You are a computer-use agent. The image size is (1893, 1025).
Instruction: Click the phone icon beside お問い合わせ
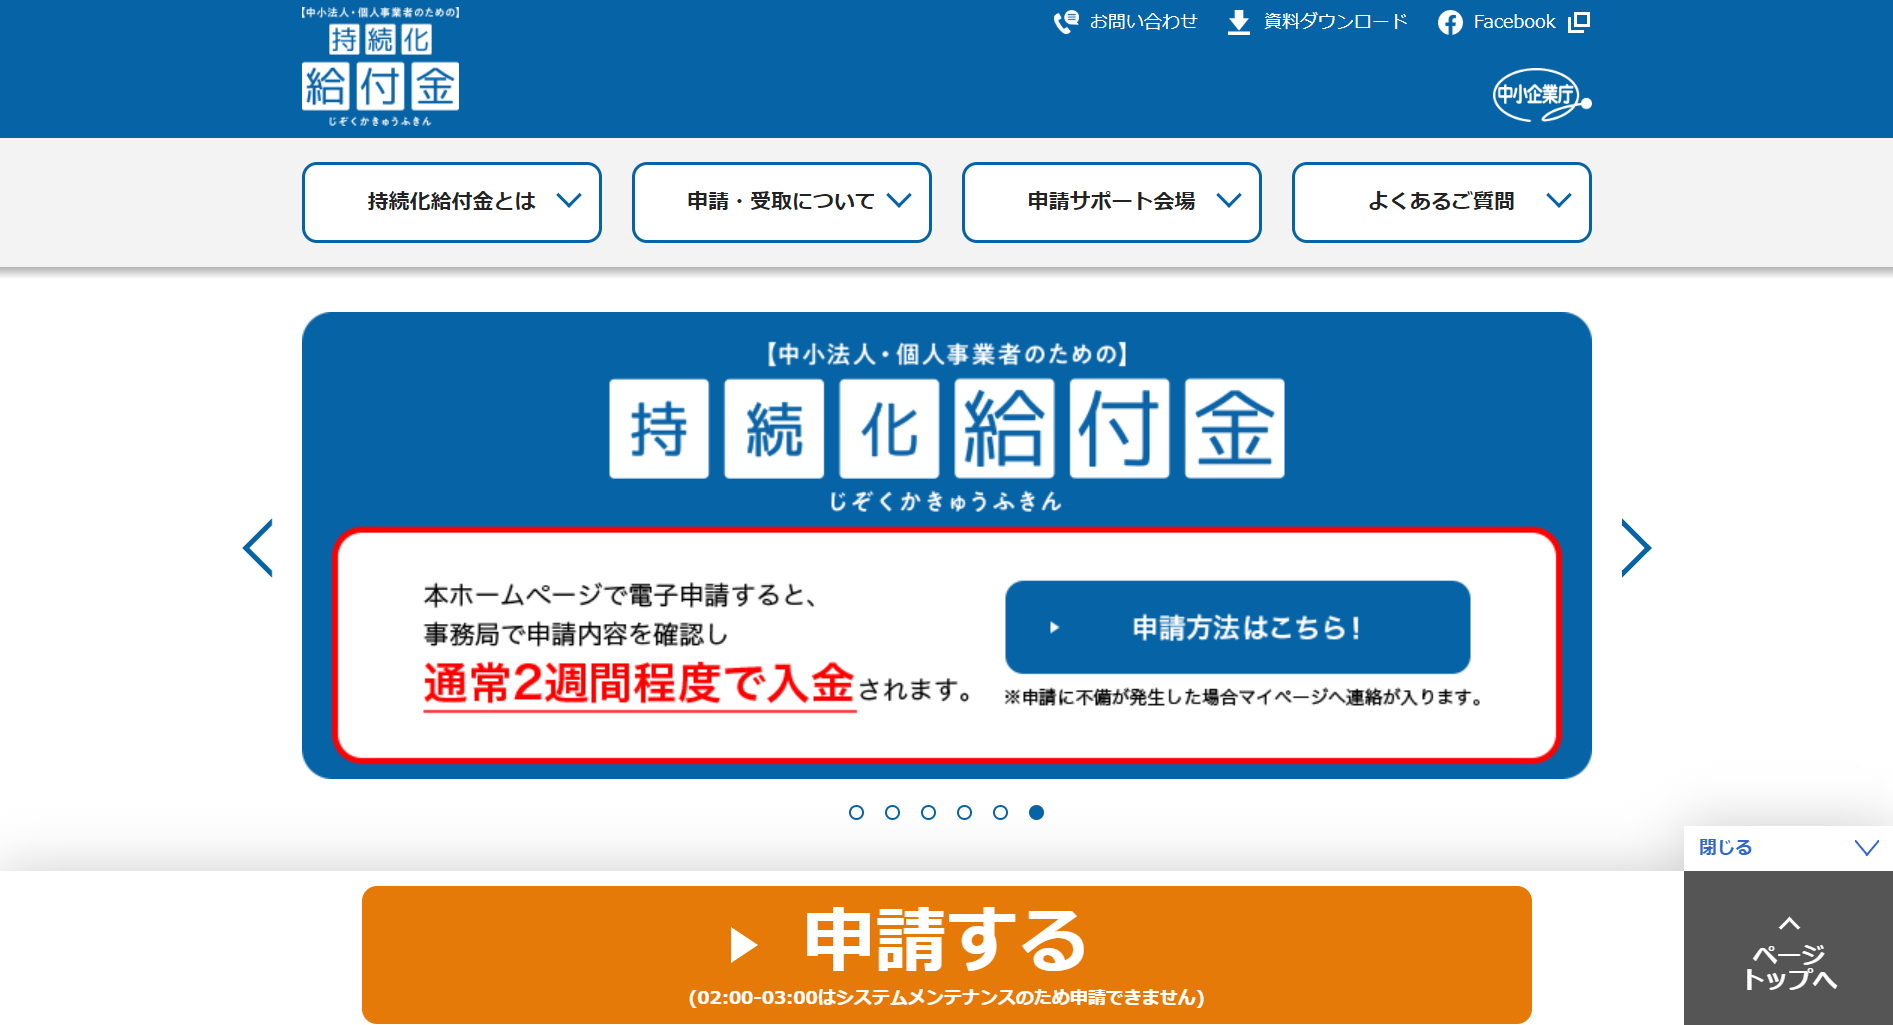tap(1066, 22)
